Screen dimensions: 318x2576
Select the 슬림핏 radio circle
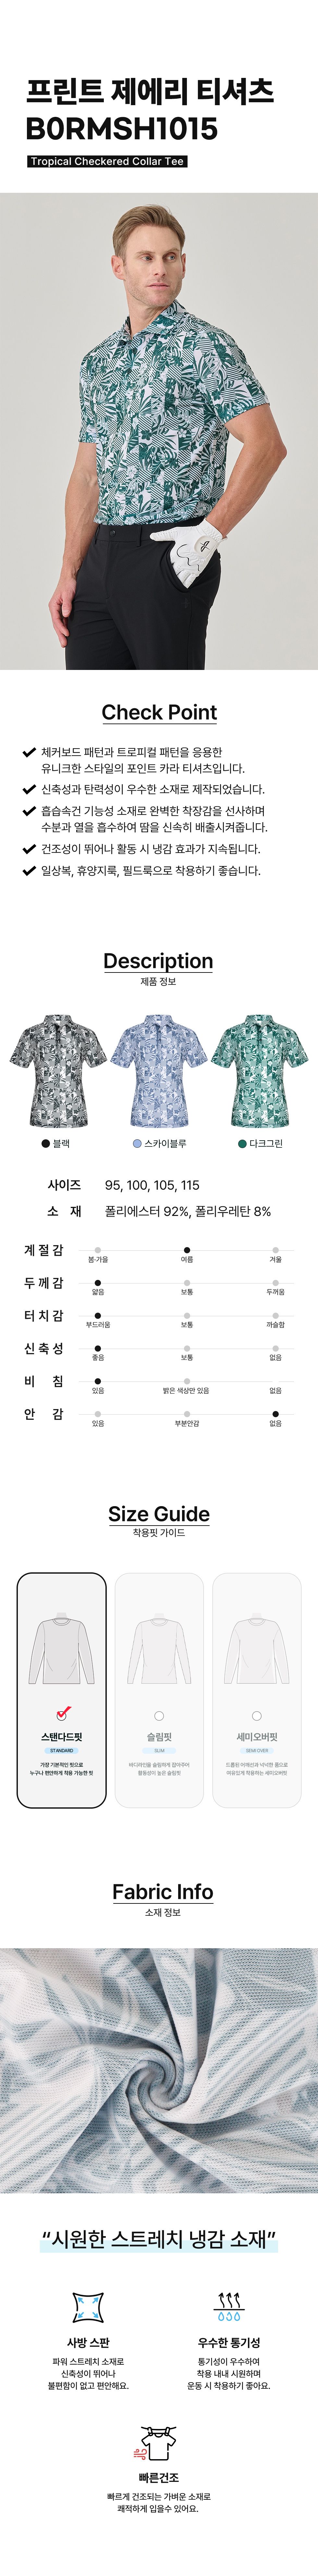point(159,1716)
